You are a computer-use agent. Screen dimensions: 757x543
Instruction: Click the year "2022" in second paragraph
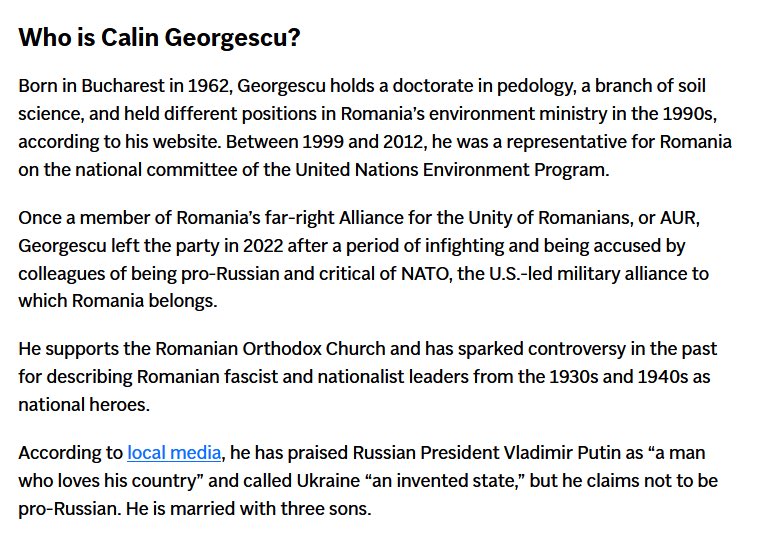click(x=263, y=246)
